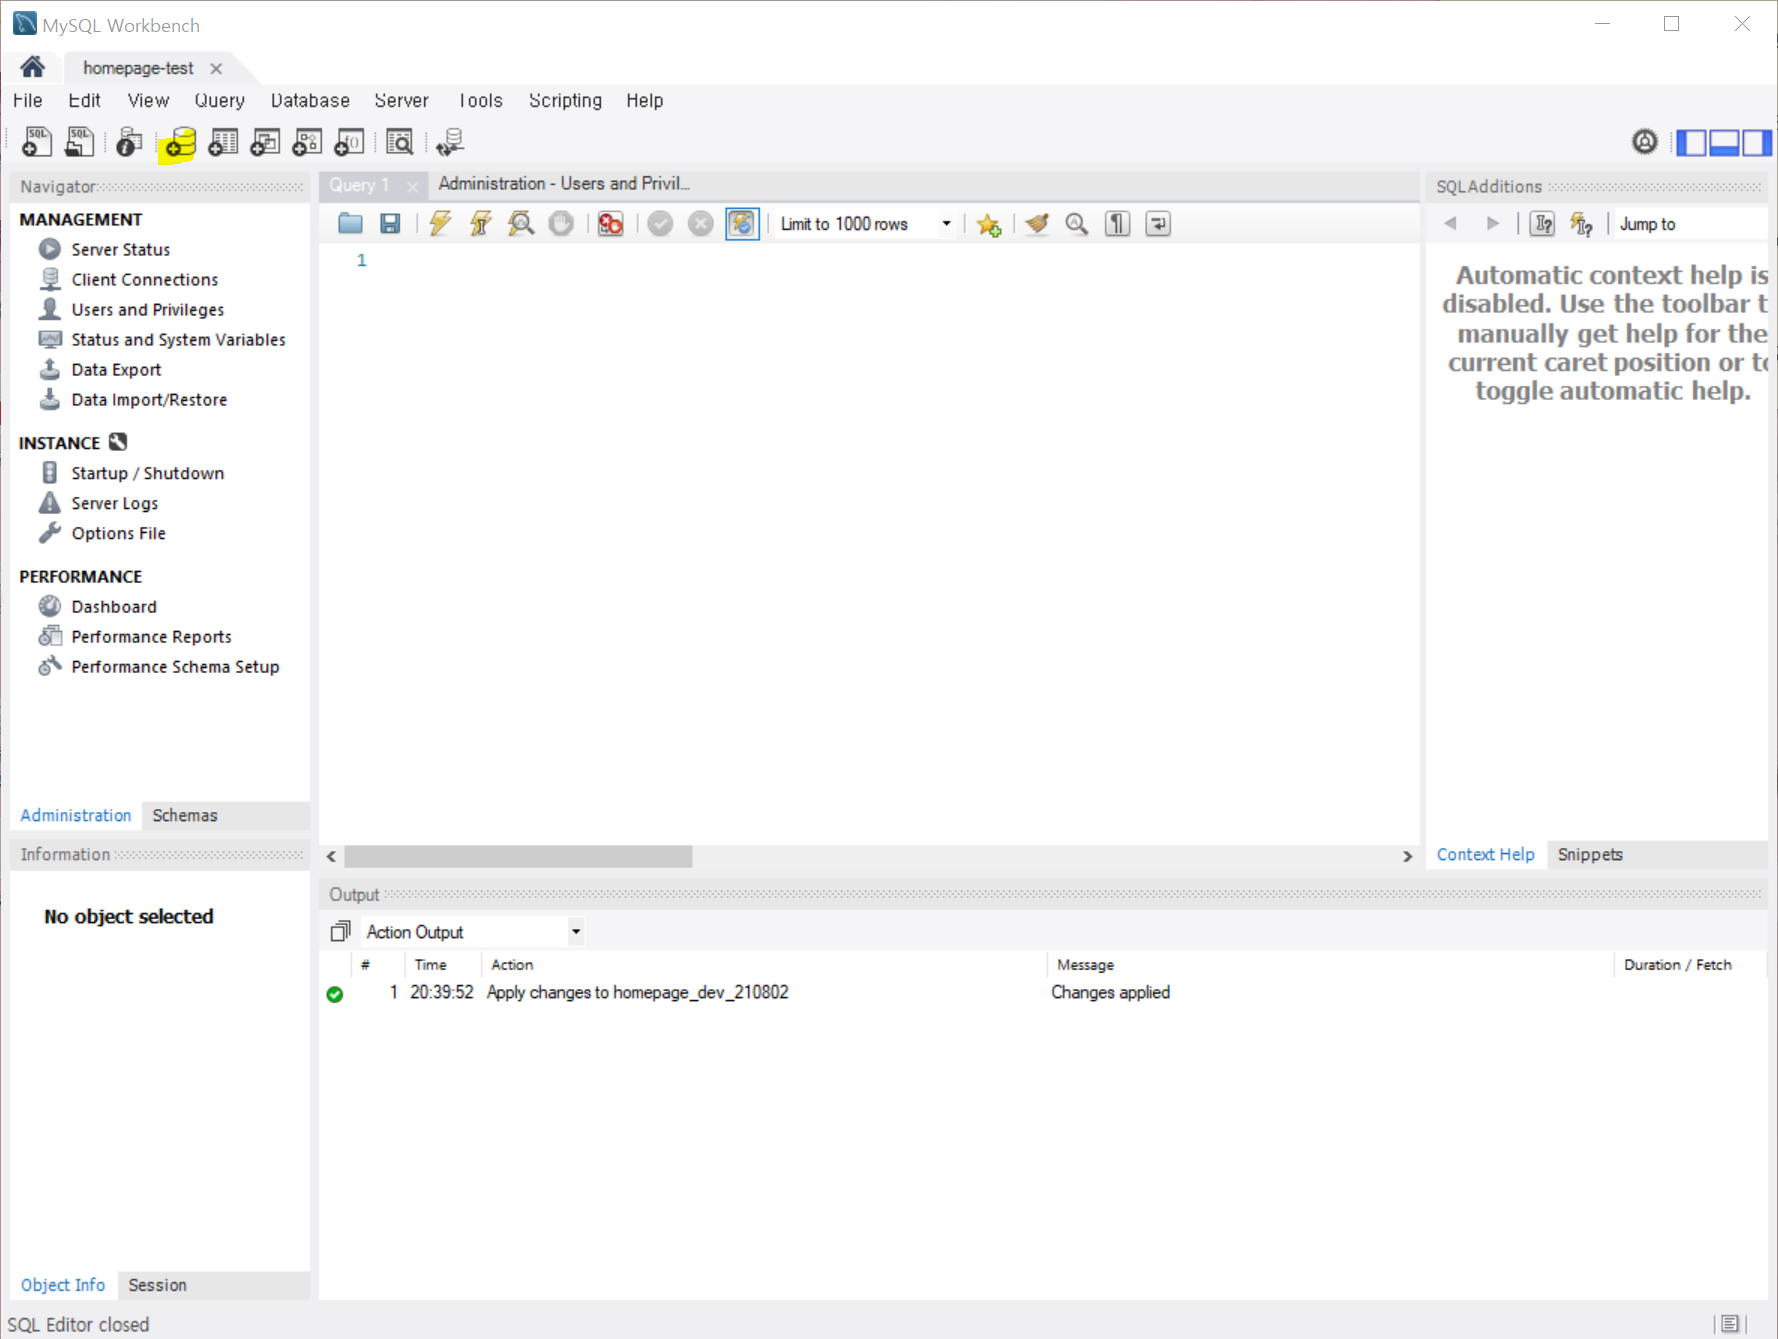Open the home screen tab icon
This screenshot has height=1339, width=1778.
(x=32, y=67)
